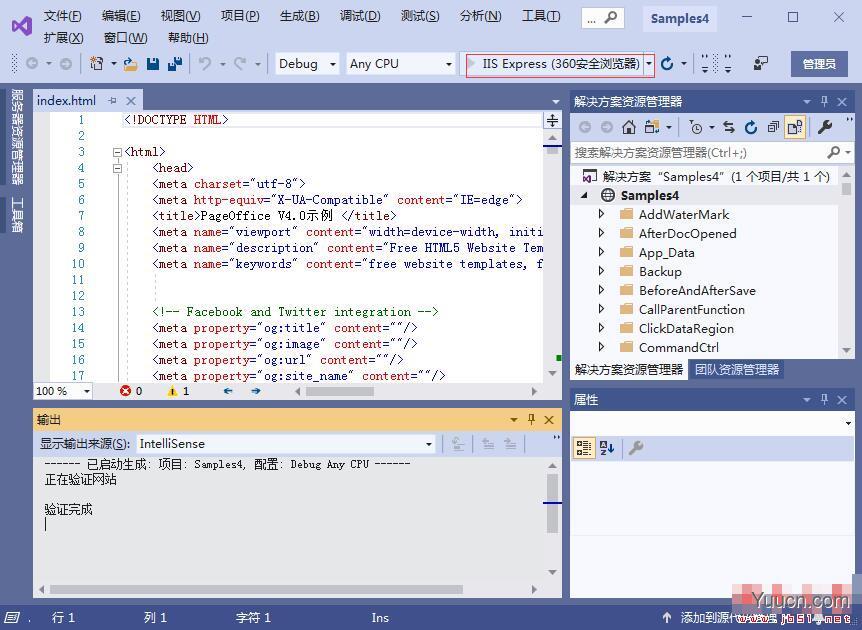Click the open file folder icon
This screenshot has width=862, height=630.
(130, 64)
